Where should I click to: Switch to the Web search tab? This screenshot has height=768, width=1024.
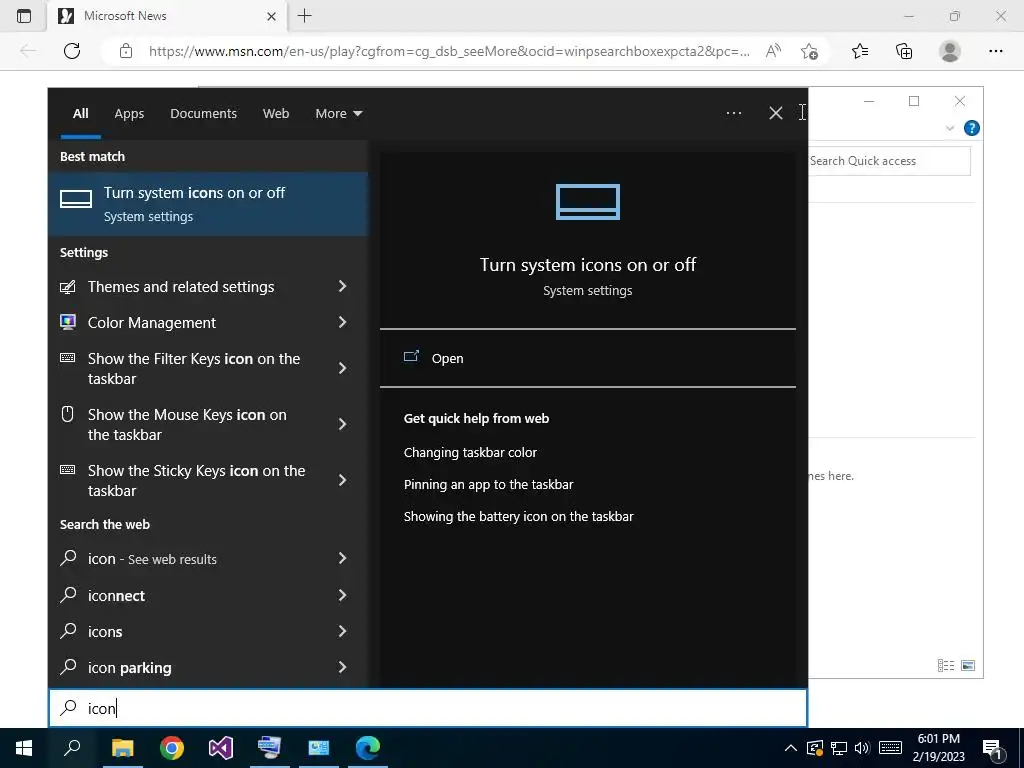276,114
